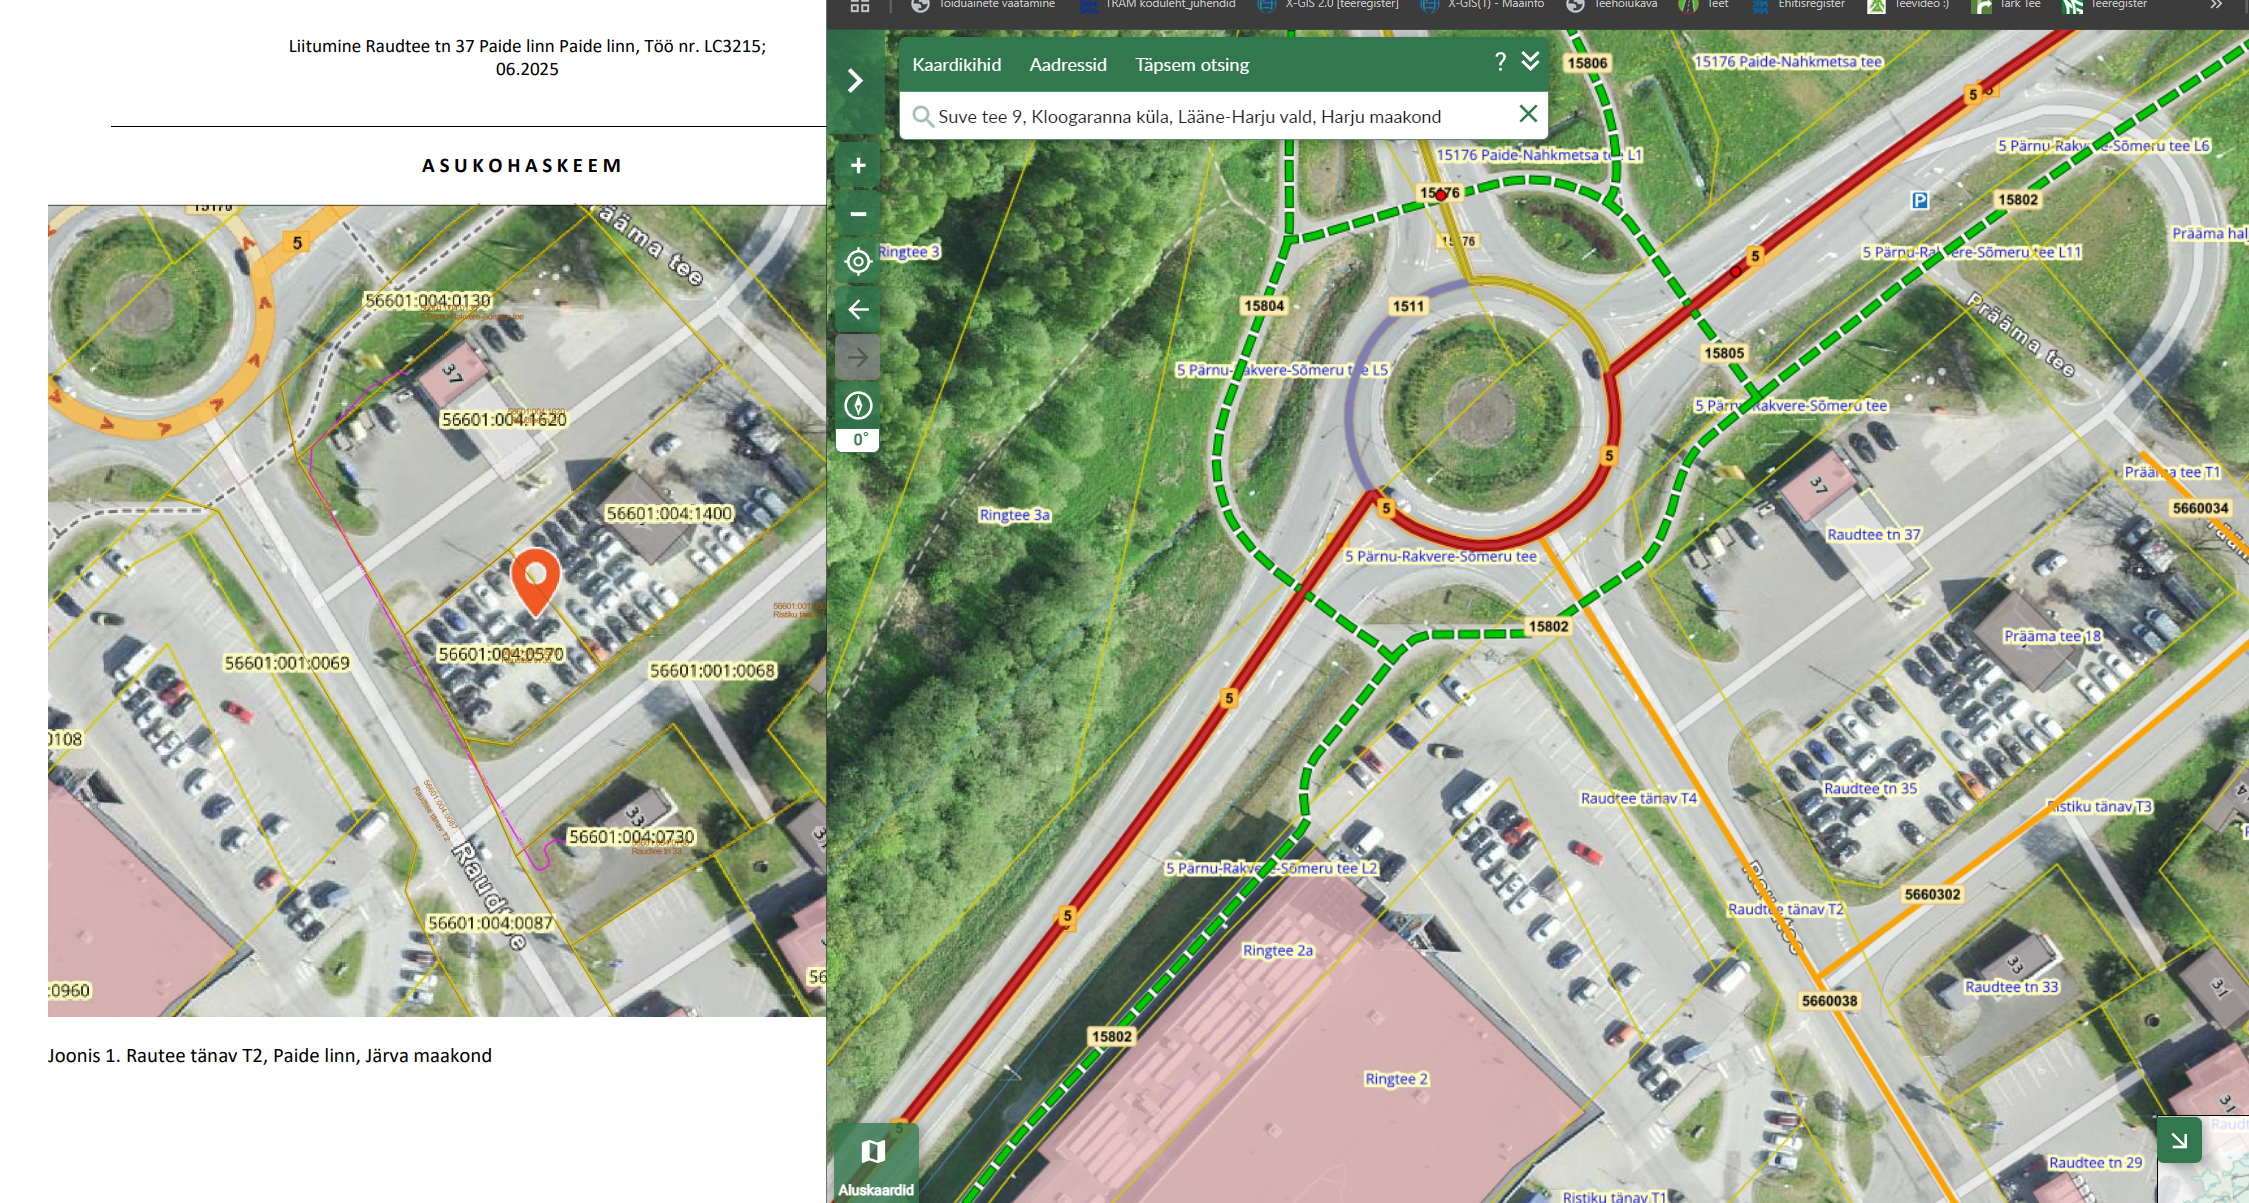Image resolution: width=2249 pixels, height=1203 pixels.
Task: Show more bookmarks with double arrow
Action: point(2216,5)
